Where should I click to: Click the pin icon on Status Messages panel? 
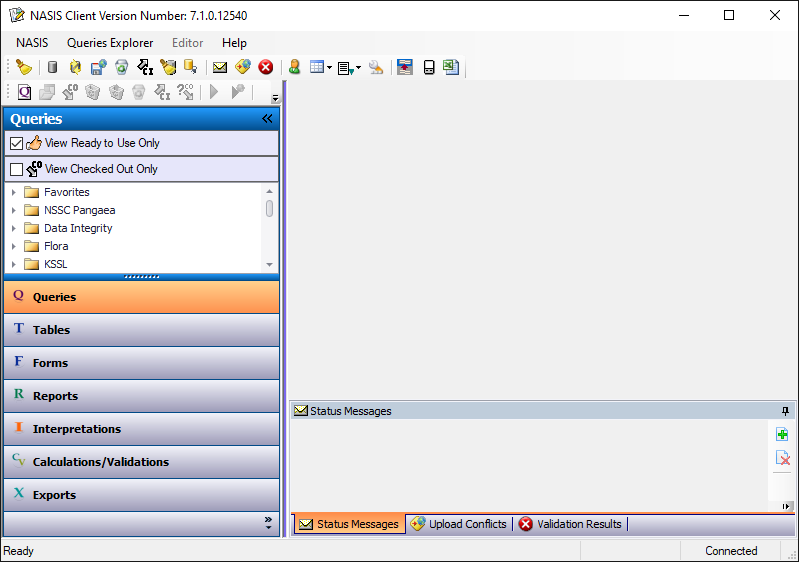[785, 411]
